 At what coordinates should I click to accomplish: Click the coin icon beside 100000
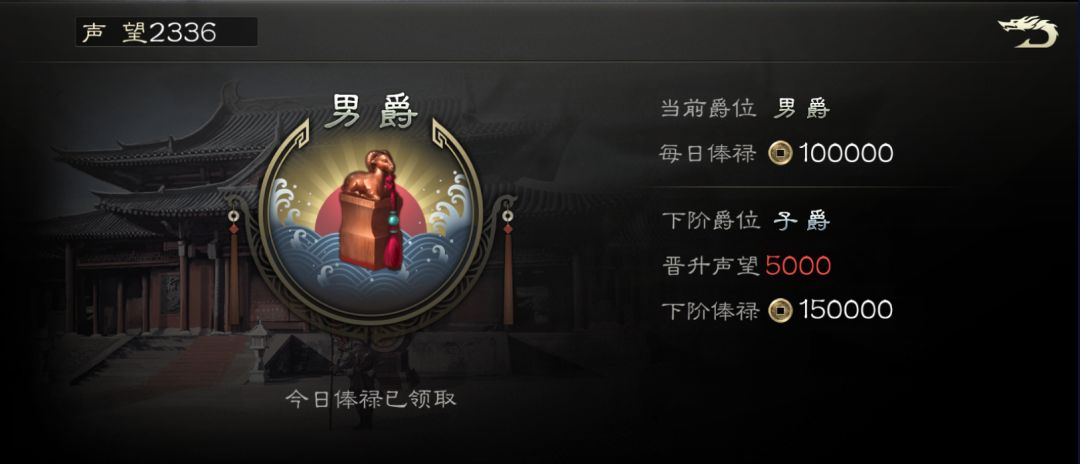(x=780, y=153)
